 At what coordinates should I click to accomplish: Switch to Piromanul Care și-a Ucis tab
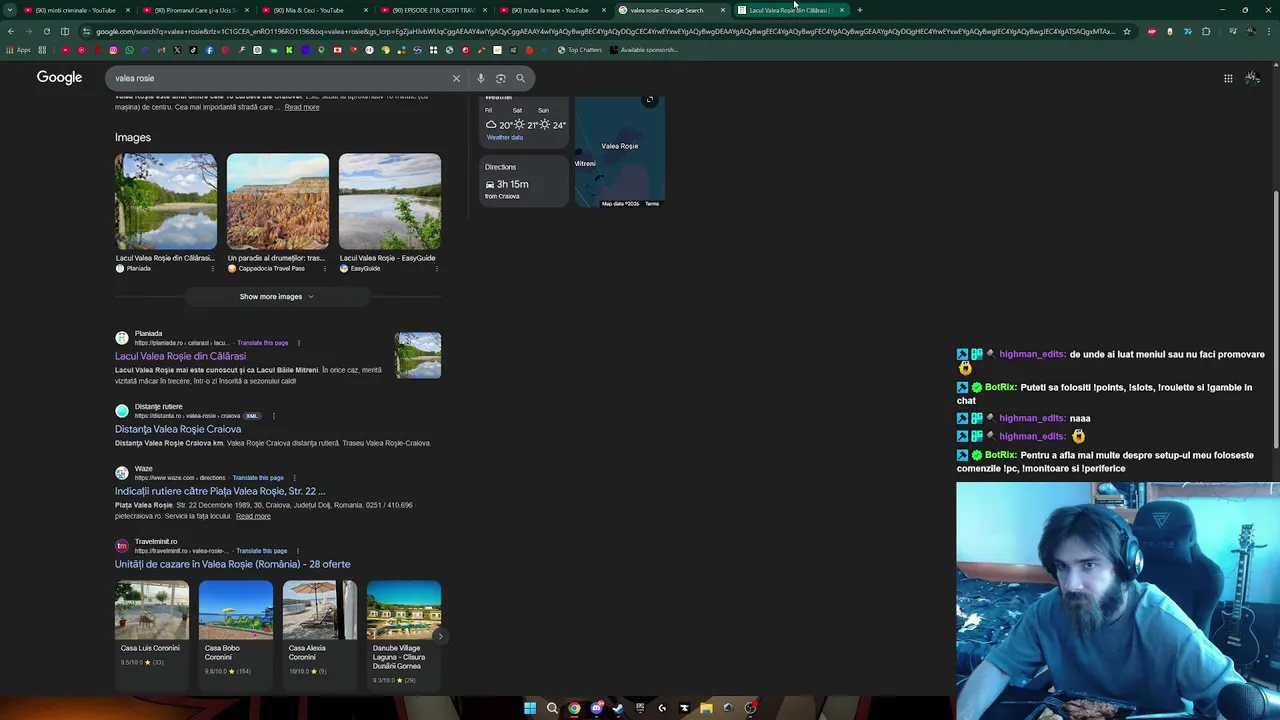point(194,10)
